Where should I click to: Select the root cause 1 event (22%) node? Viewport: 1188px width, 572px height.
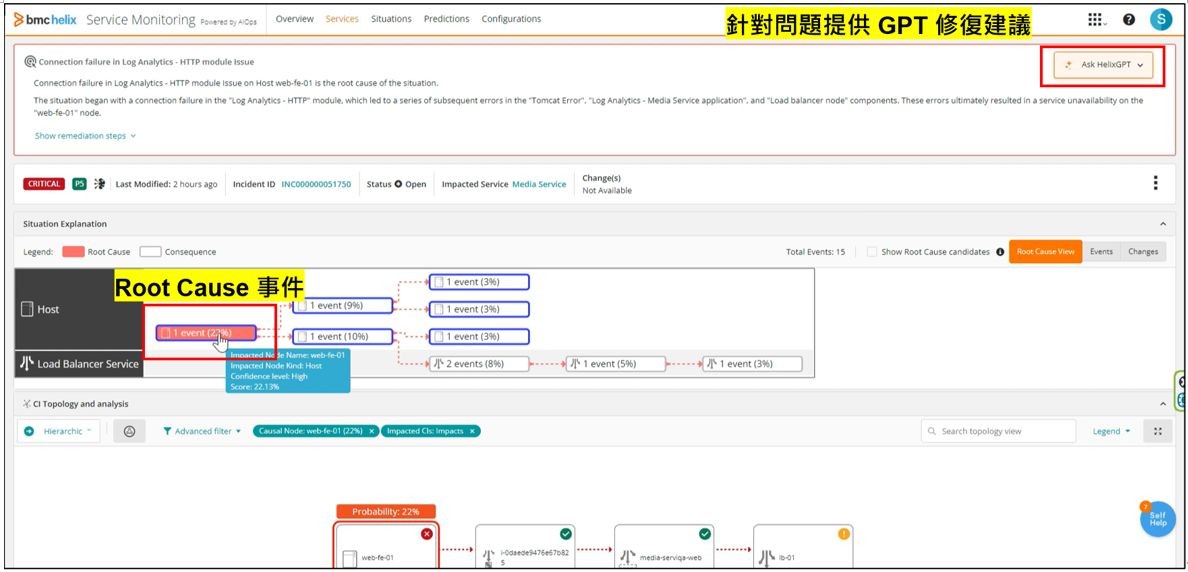click(x=206, y=333)
